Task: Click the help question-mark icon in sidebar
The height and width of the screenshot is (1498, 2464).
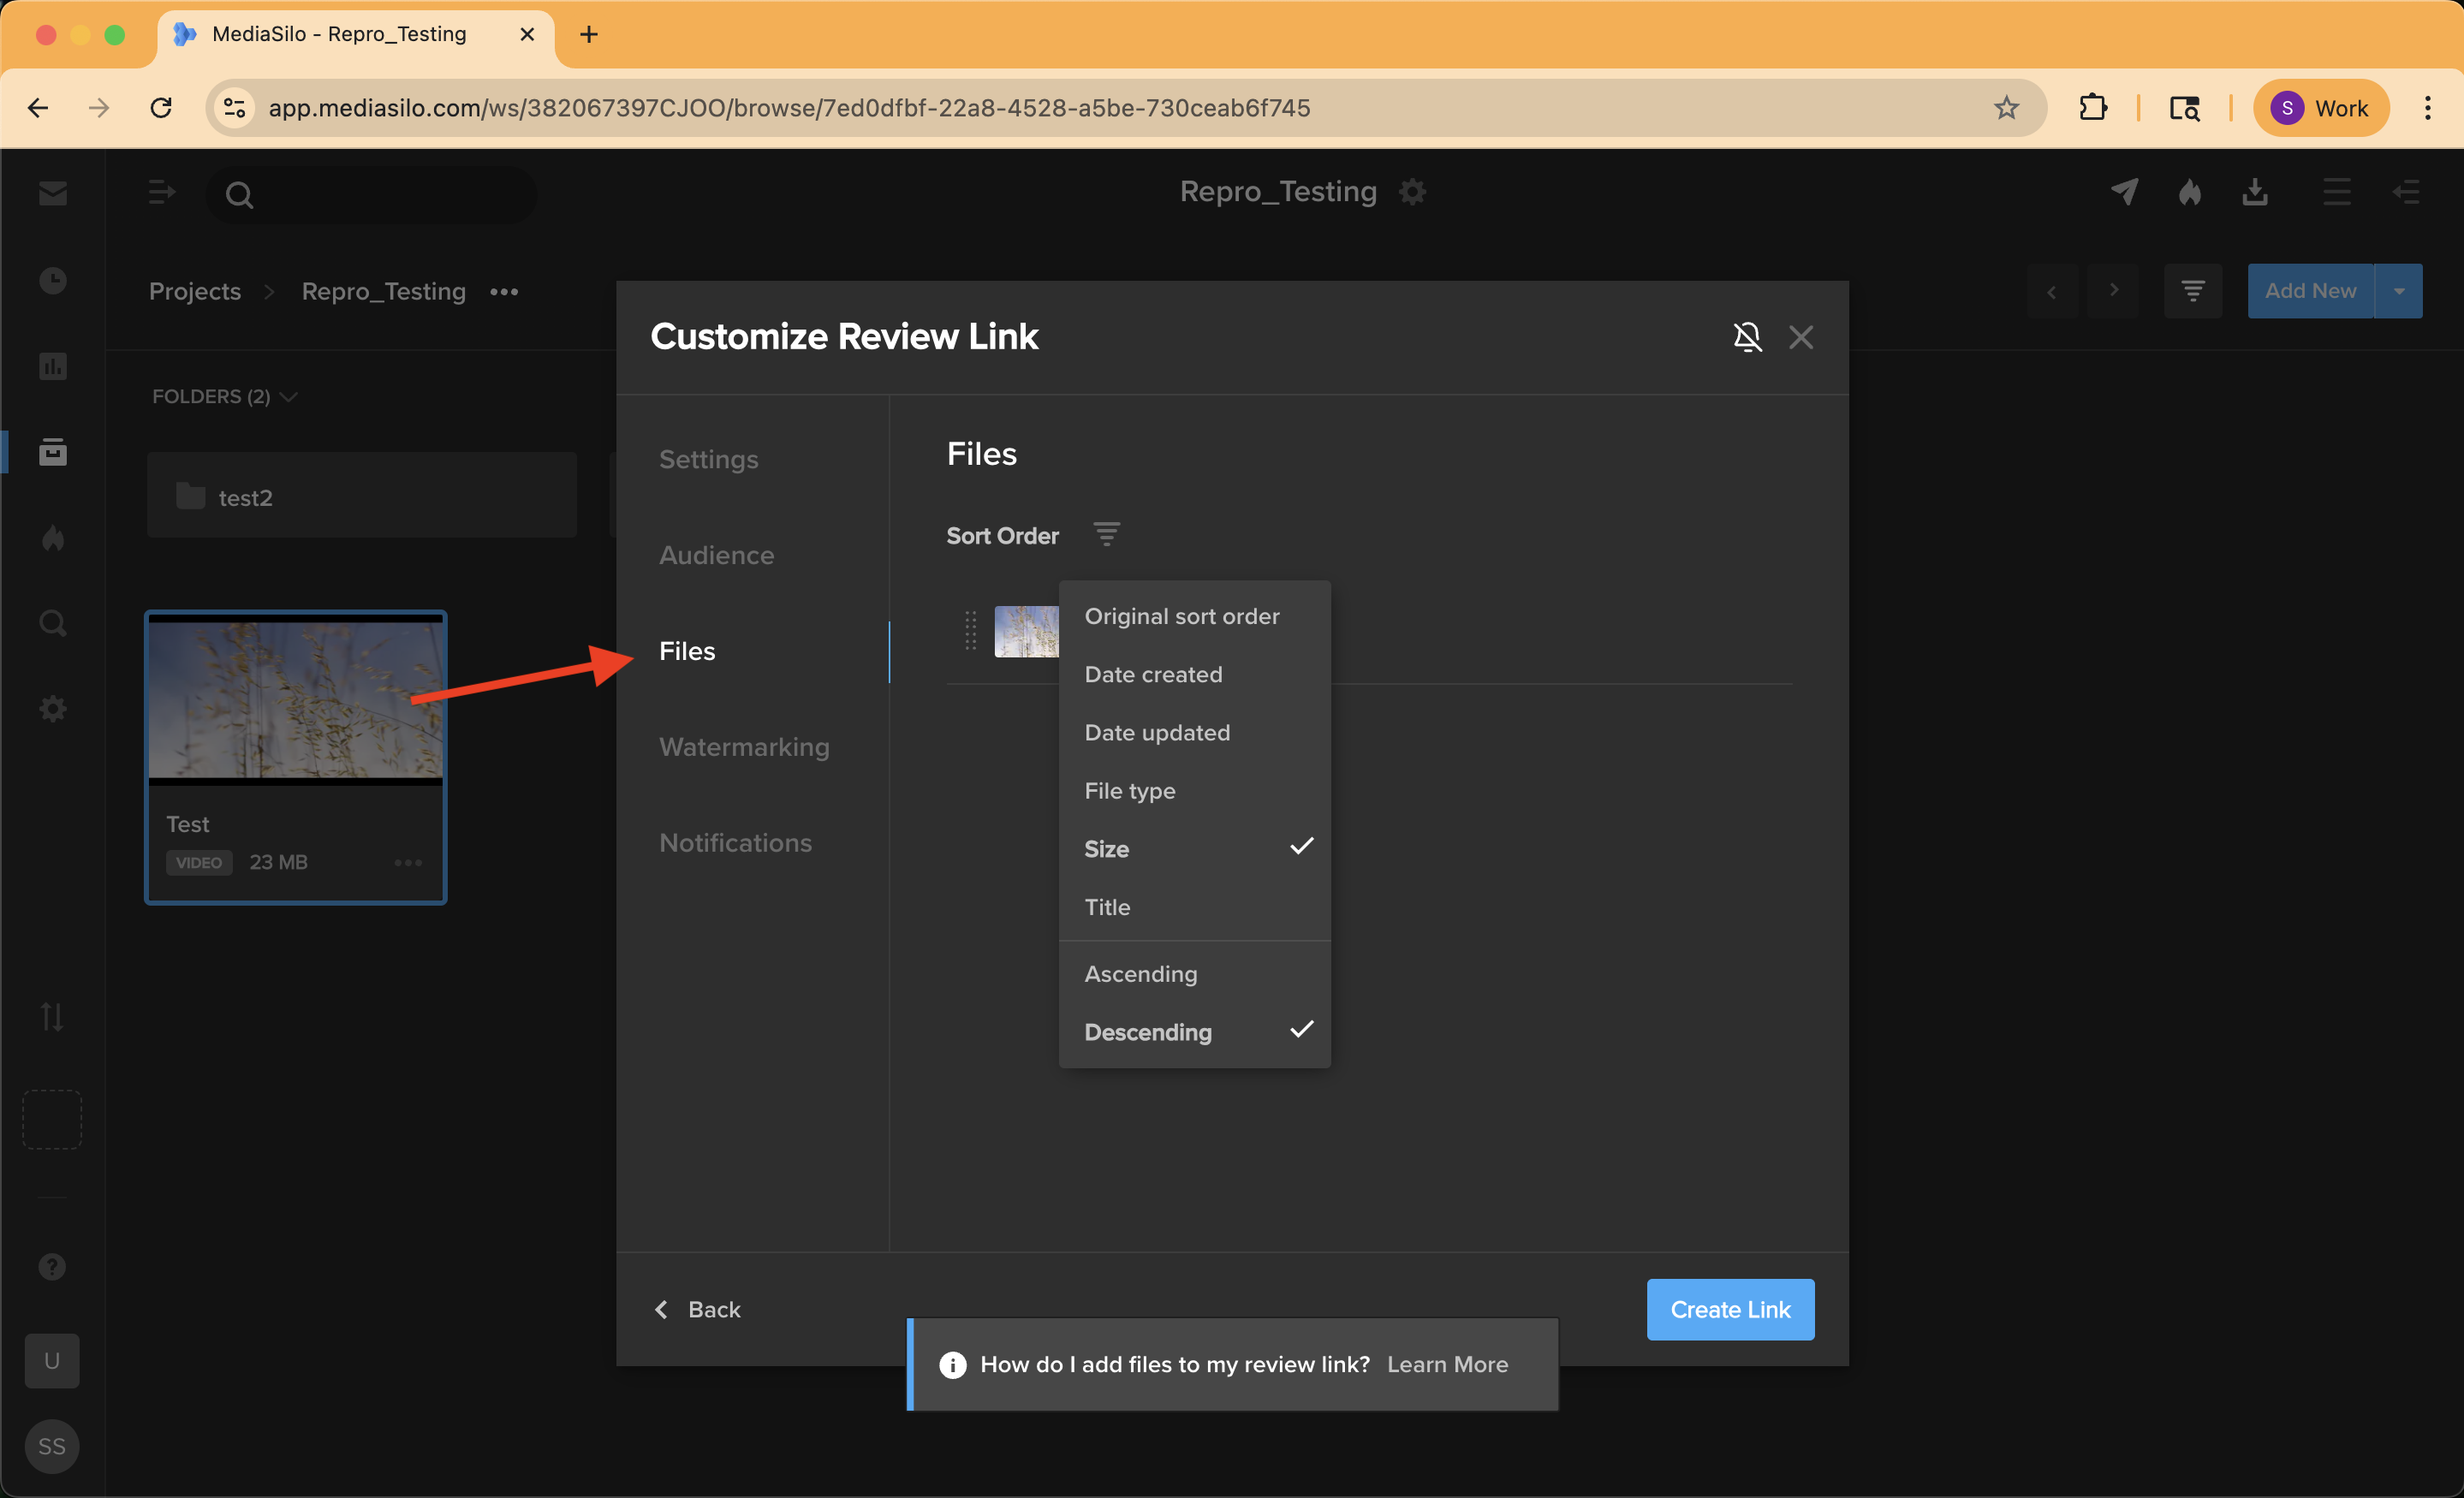Action: pyautogui.click(x=51, y=1266)
